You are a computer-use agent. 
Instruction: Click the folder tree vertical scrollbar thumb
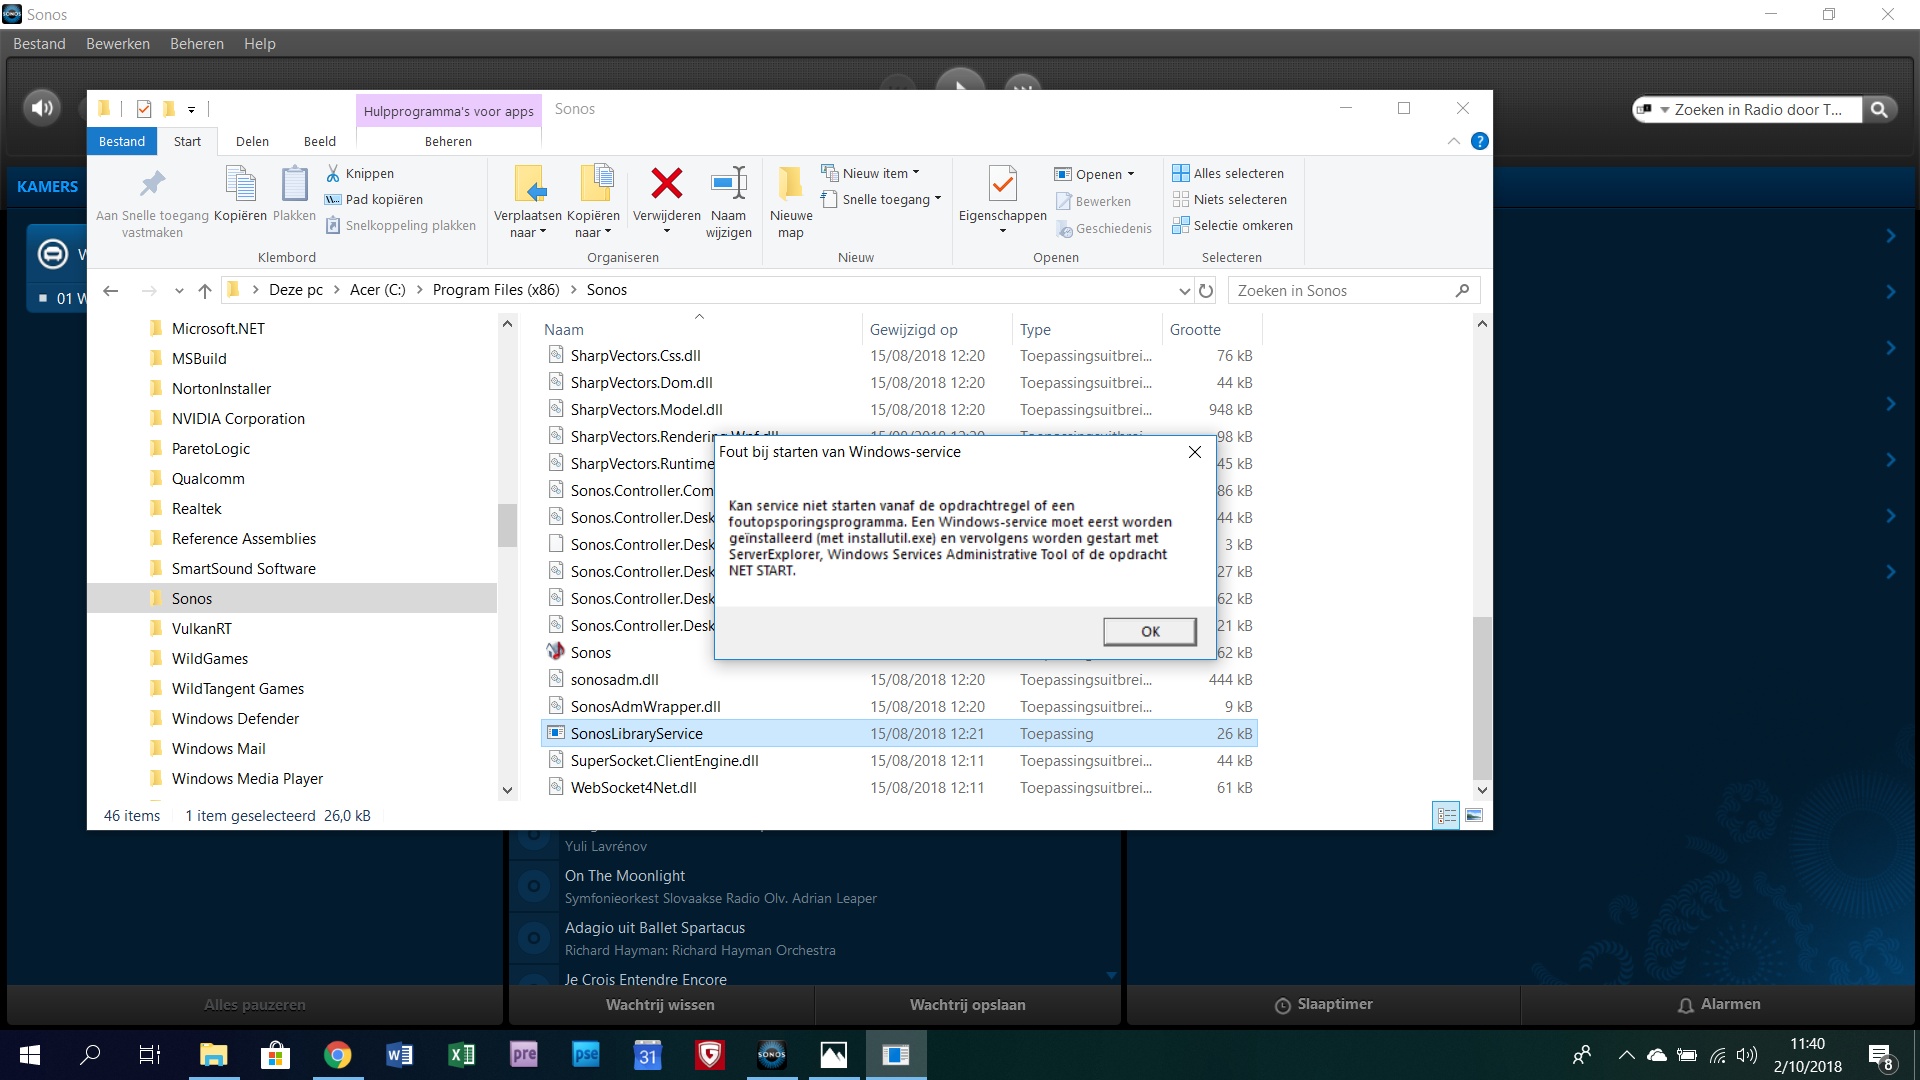coord(507,524)
